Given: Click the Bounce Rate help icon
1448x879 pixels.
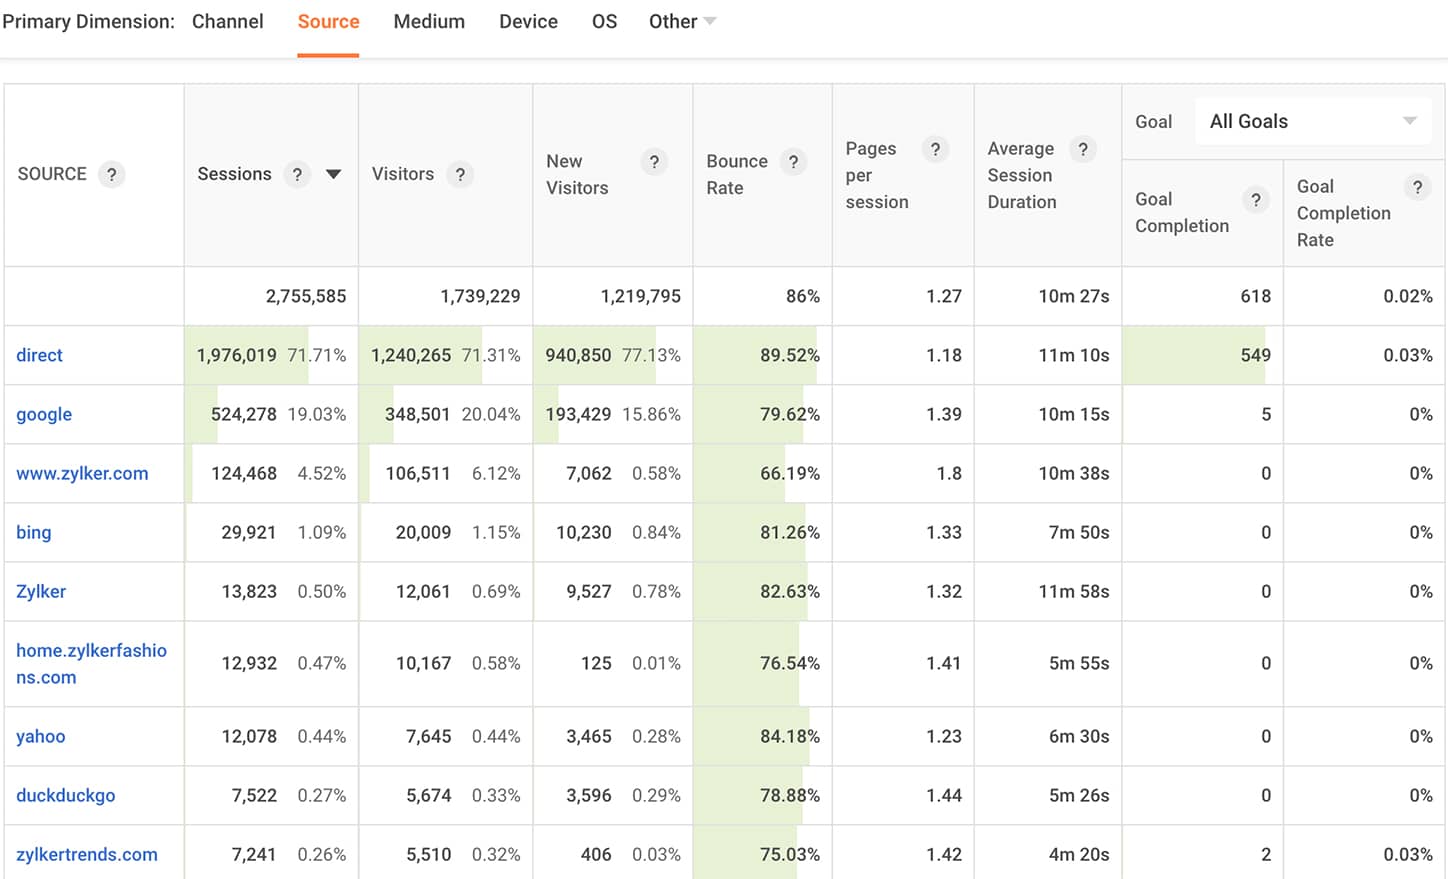Looking at the screenshot, I should pos(794,161).
